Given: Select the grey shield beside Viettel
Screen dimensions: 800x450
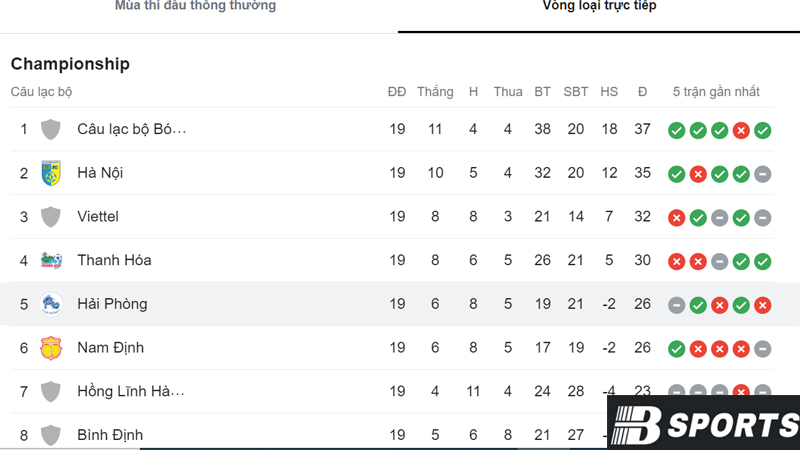Looking at the screenshot, I should click(51, 217).
